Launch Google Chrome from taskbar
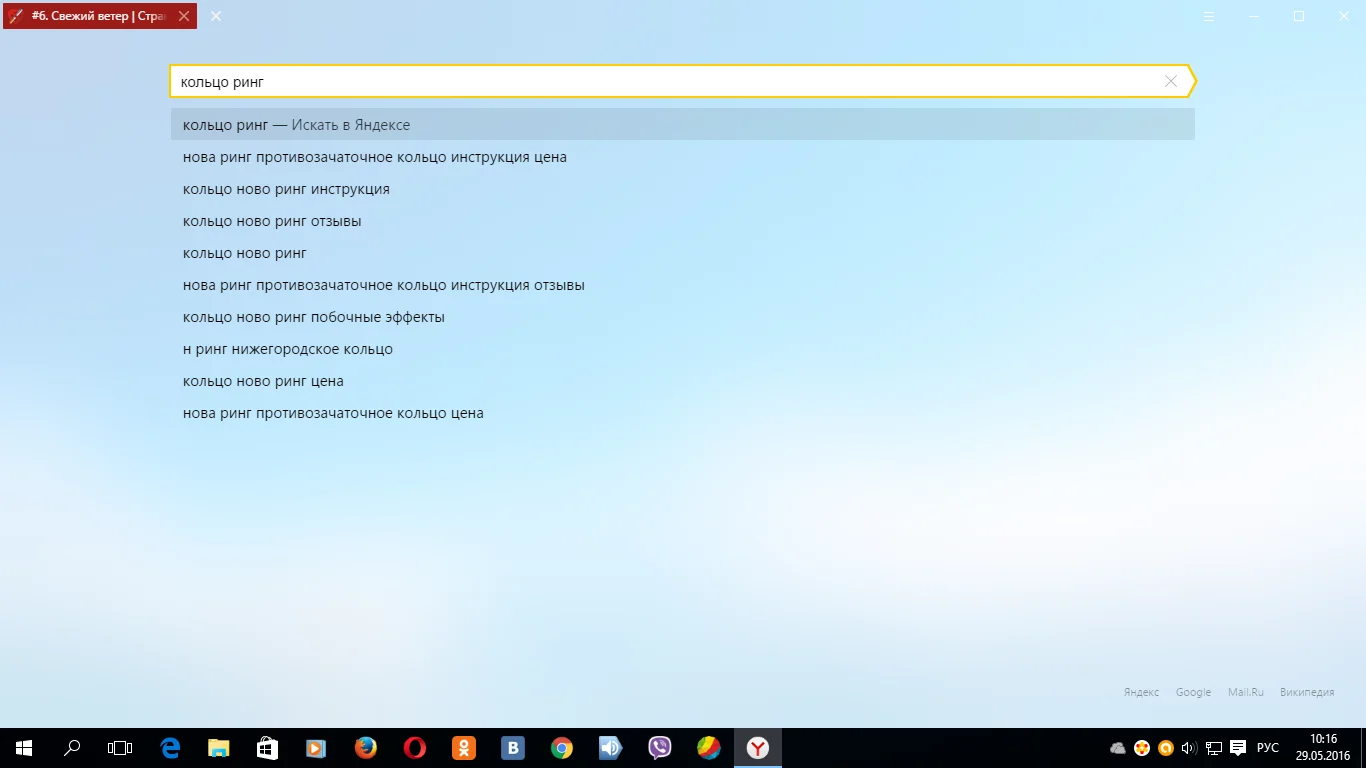Image resolution: width=1366 pixels, height=768 pixels. pyautogui.click(x=561, y=748)
